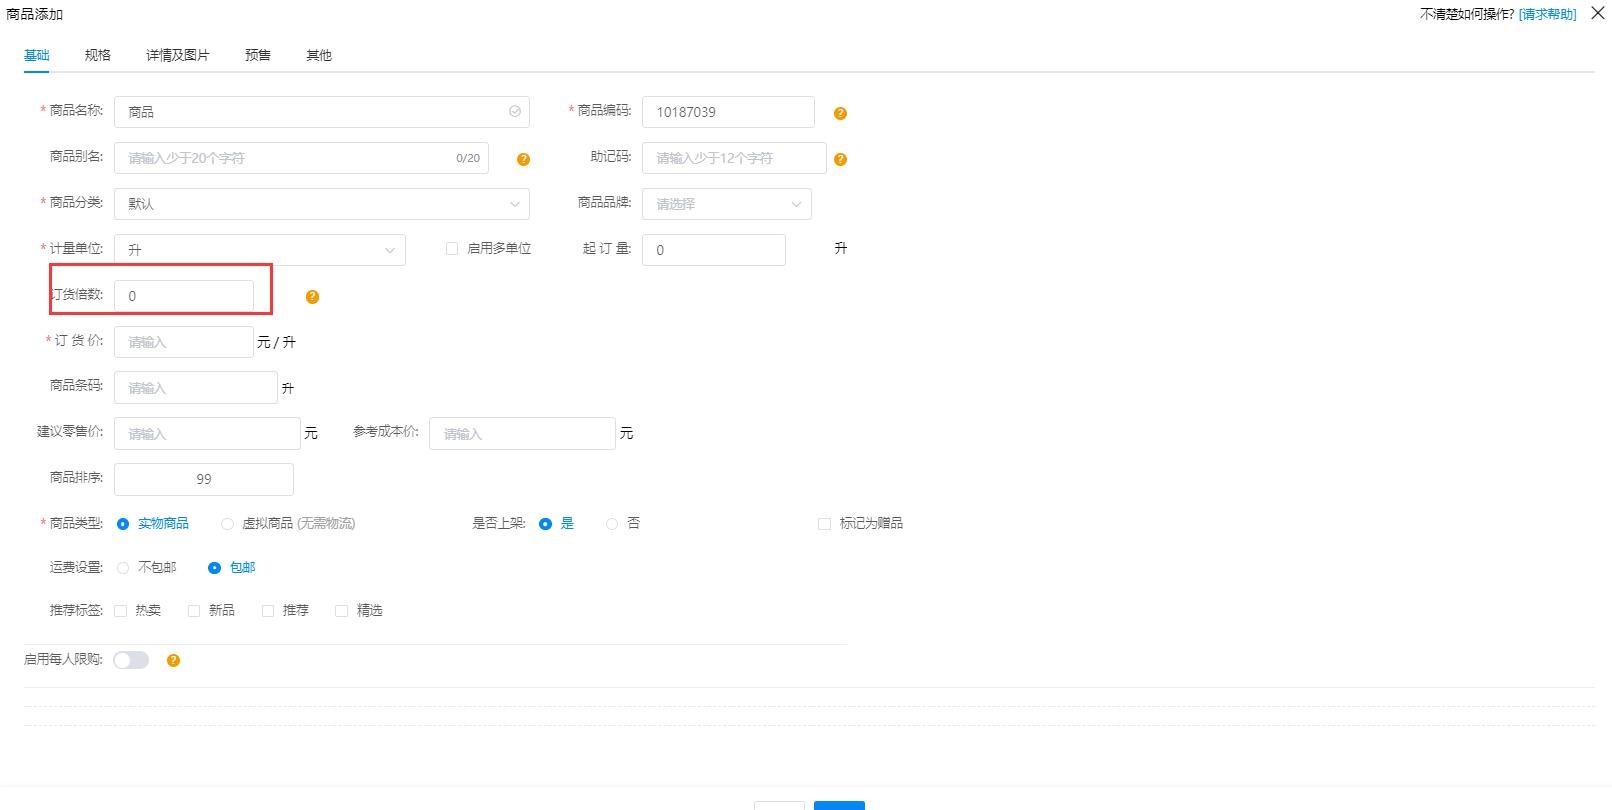Click help icon next to 商品编码 field
Screen dimensions: 1612x810
pyautogui.click(x=840, y=114)
